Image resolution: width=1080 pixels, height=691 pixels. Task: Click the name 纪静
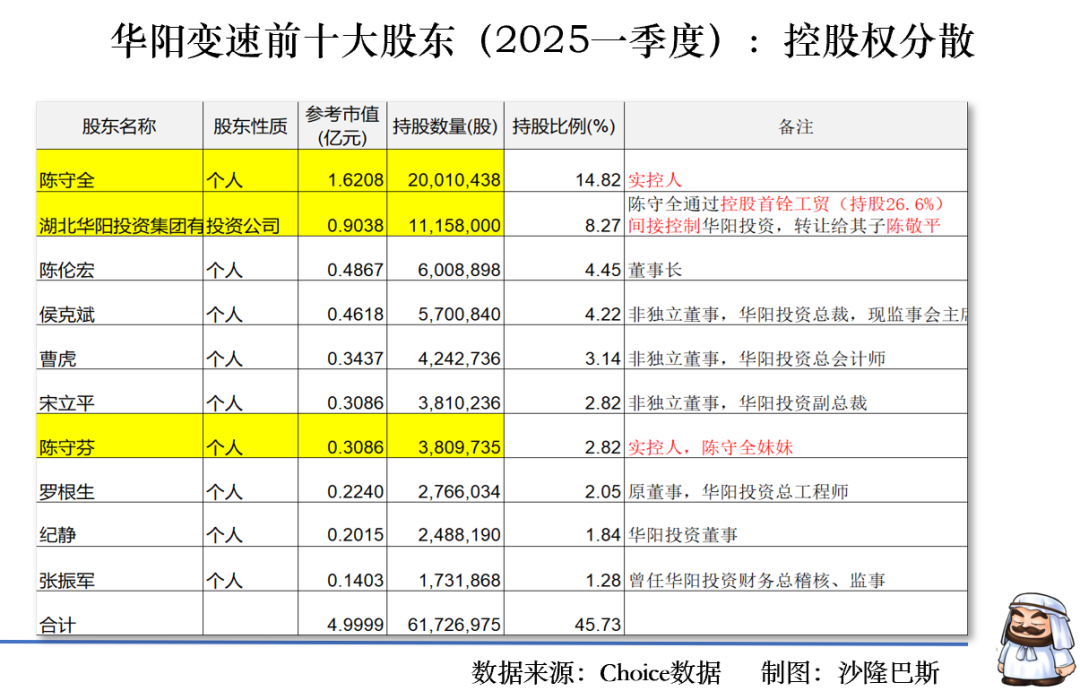click(x=58, y=535)
